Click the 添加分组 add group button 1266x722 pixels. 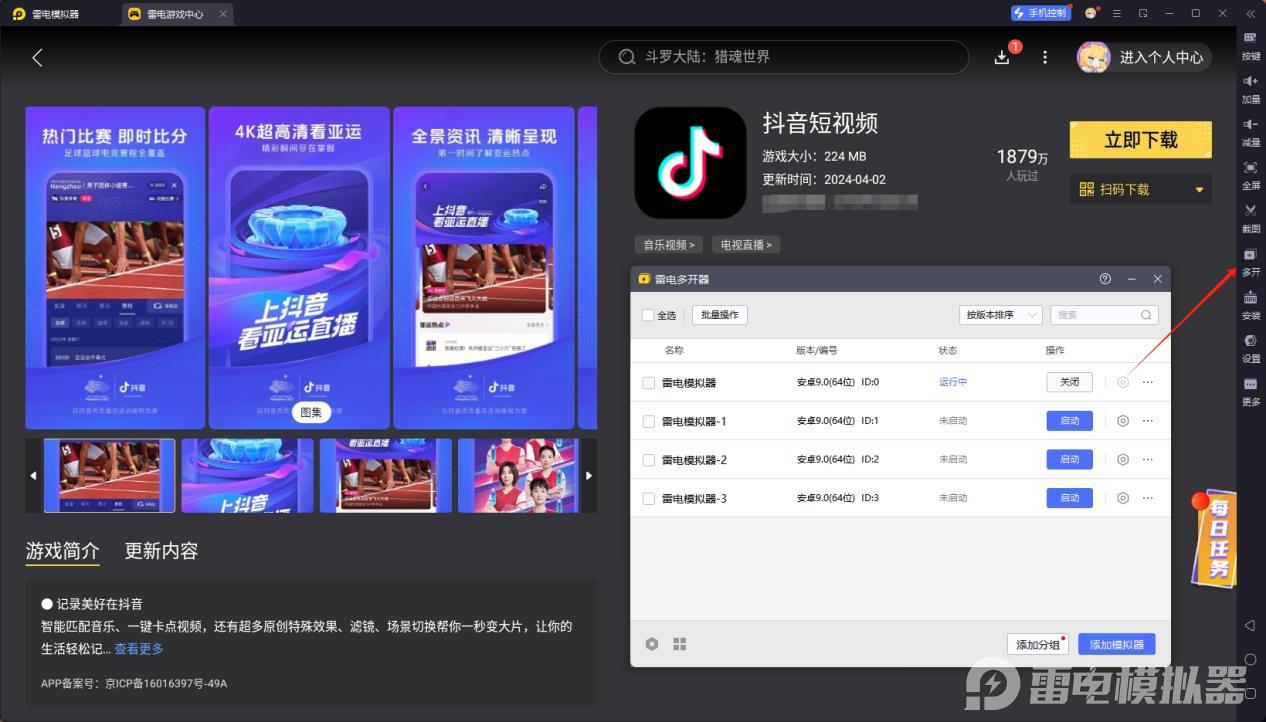click(1038, 645)
